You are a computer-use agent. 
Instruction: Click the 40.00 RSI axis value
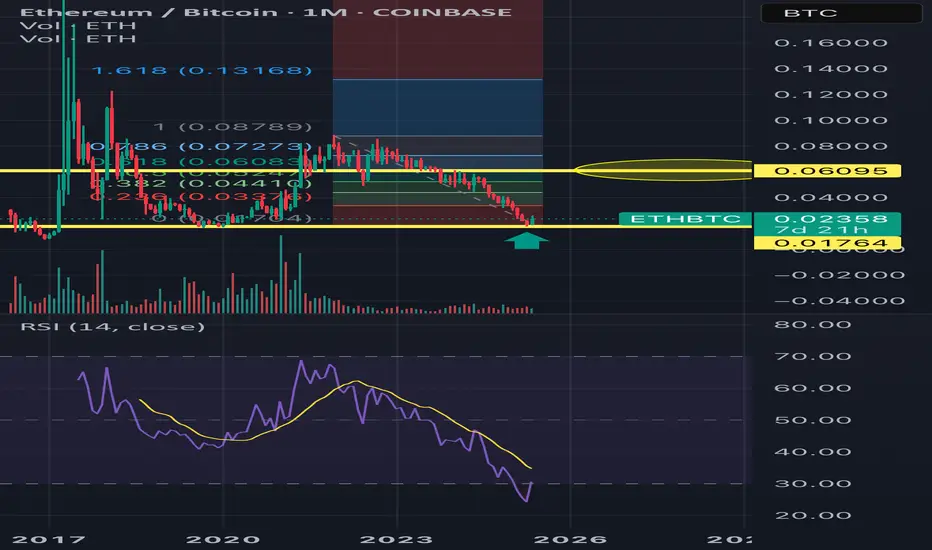813,452
